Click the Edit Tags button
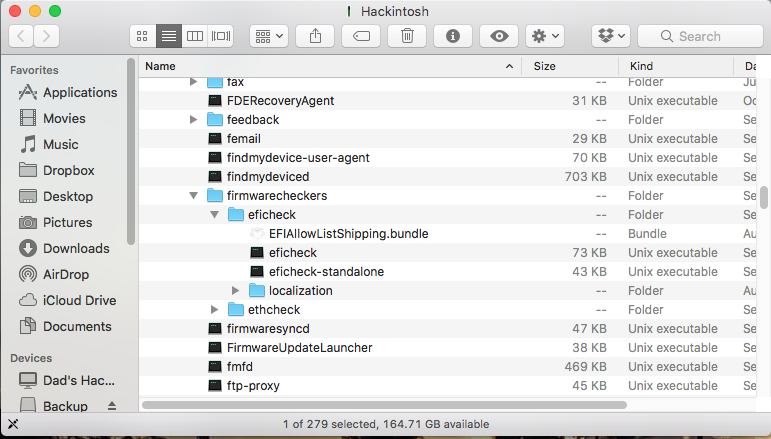771x439 pixels. tap(361, 36)
